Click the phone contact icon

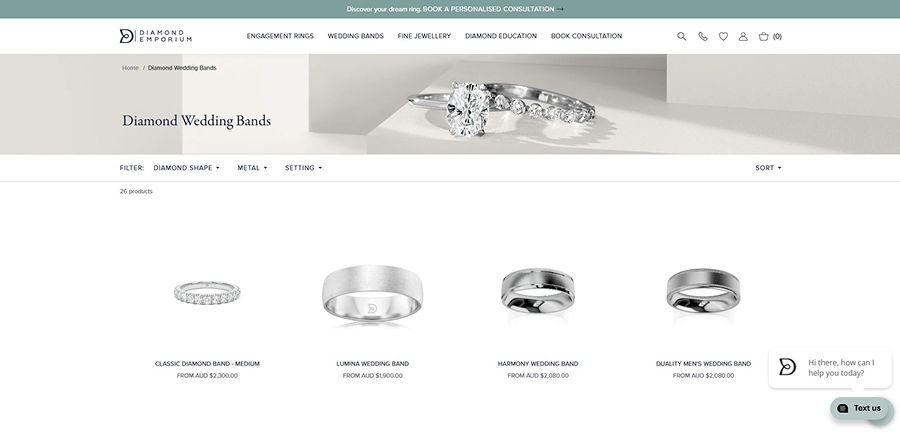[703, 36]
